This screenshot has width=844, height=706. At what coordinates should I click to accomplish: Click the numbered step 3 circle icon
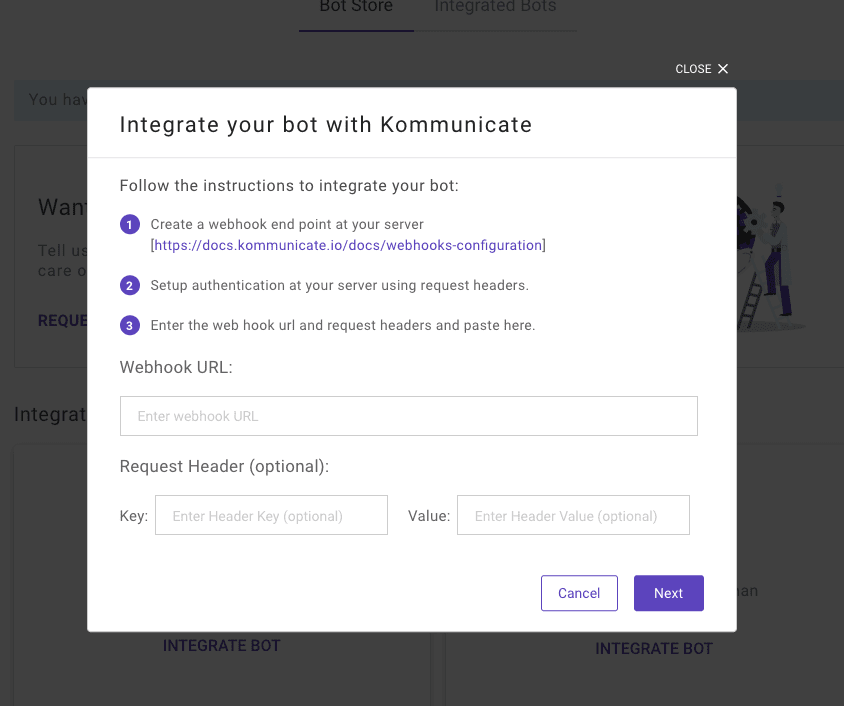coord(130,325)
